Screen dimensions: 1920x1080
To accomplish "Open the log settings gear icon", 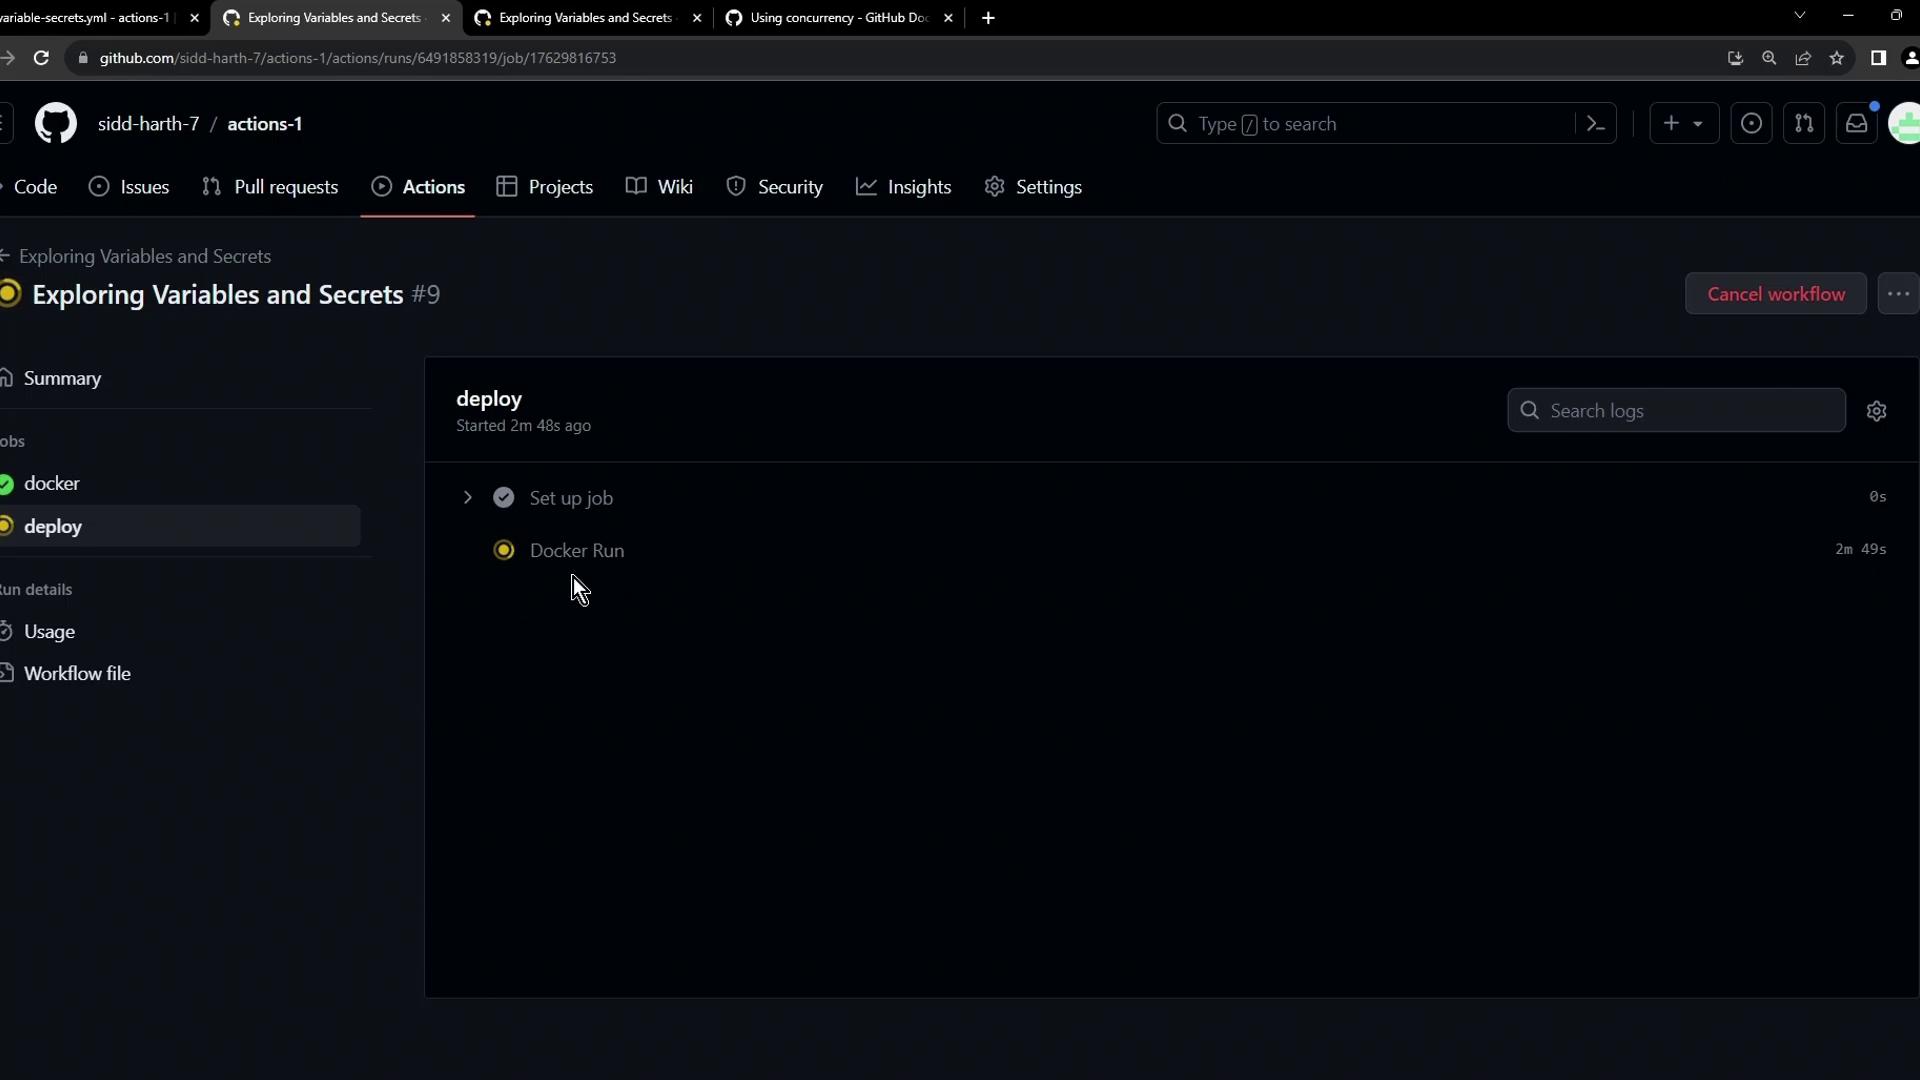I will click(1876, 411).
